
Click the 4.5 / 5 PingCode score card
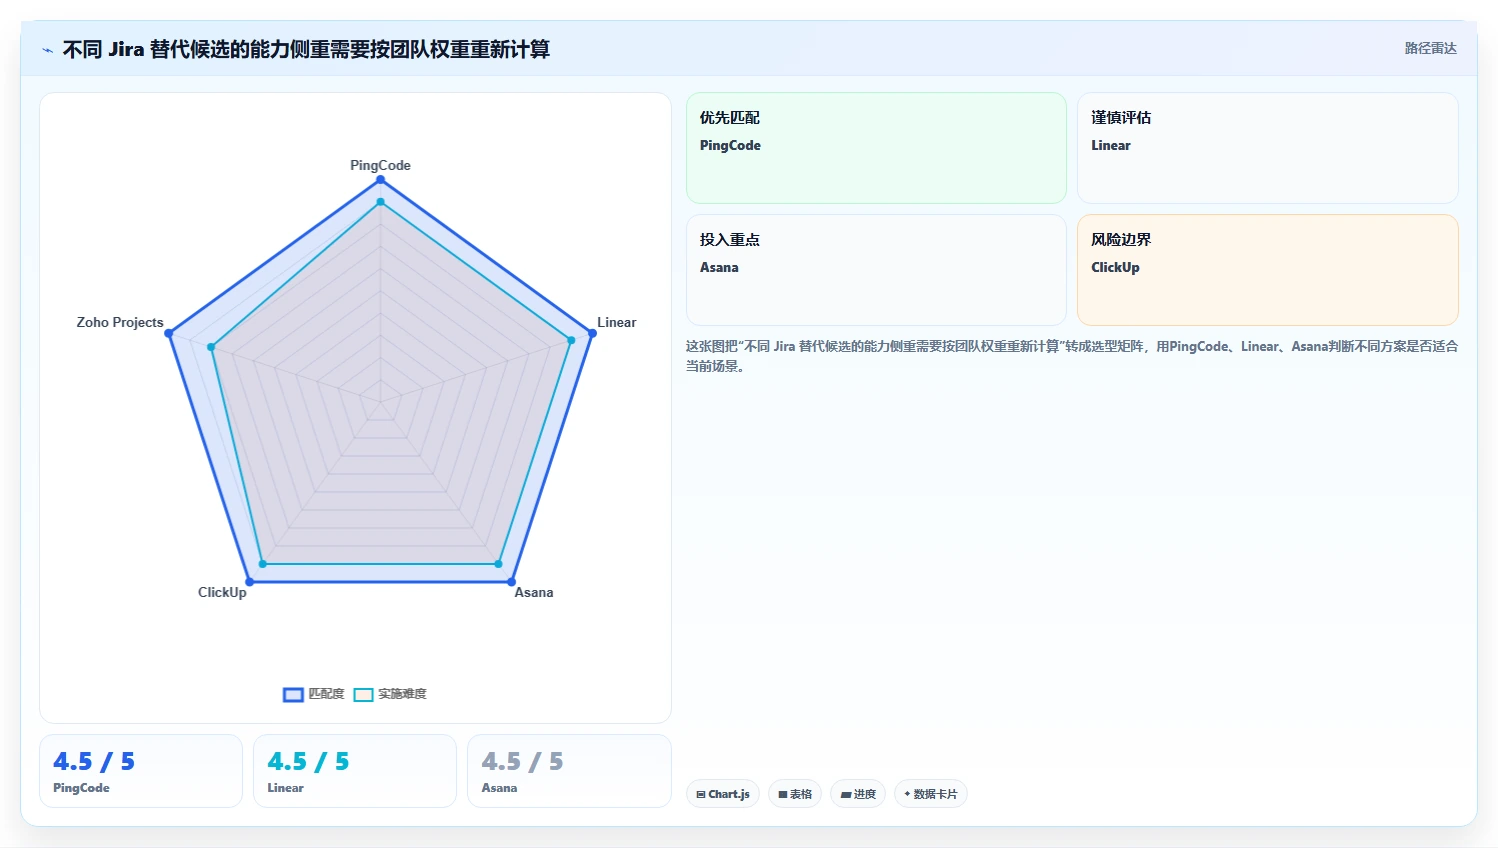(141, 771)
